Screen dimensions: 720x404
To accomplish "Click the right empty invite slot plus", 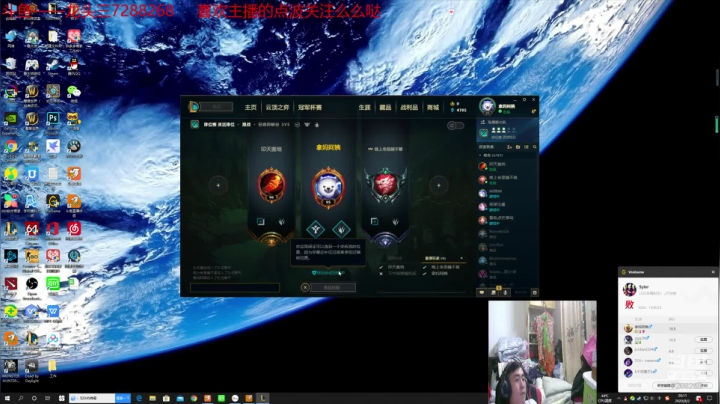I will [x=439, y=185].
